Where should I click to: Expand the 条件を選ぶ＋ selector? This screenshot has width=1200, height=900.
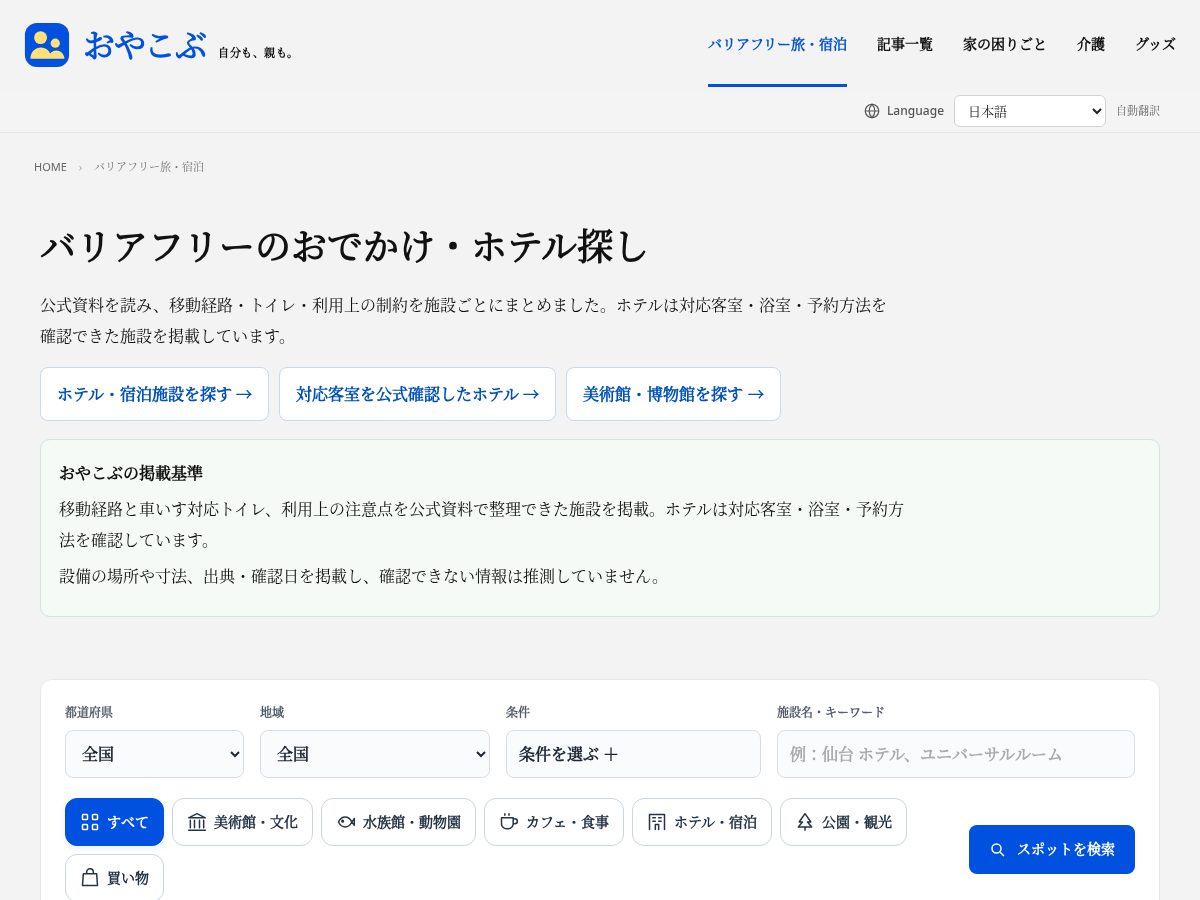tap(633, 754)
